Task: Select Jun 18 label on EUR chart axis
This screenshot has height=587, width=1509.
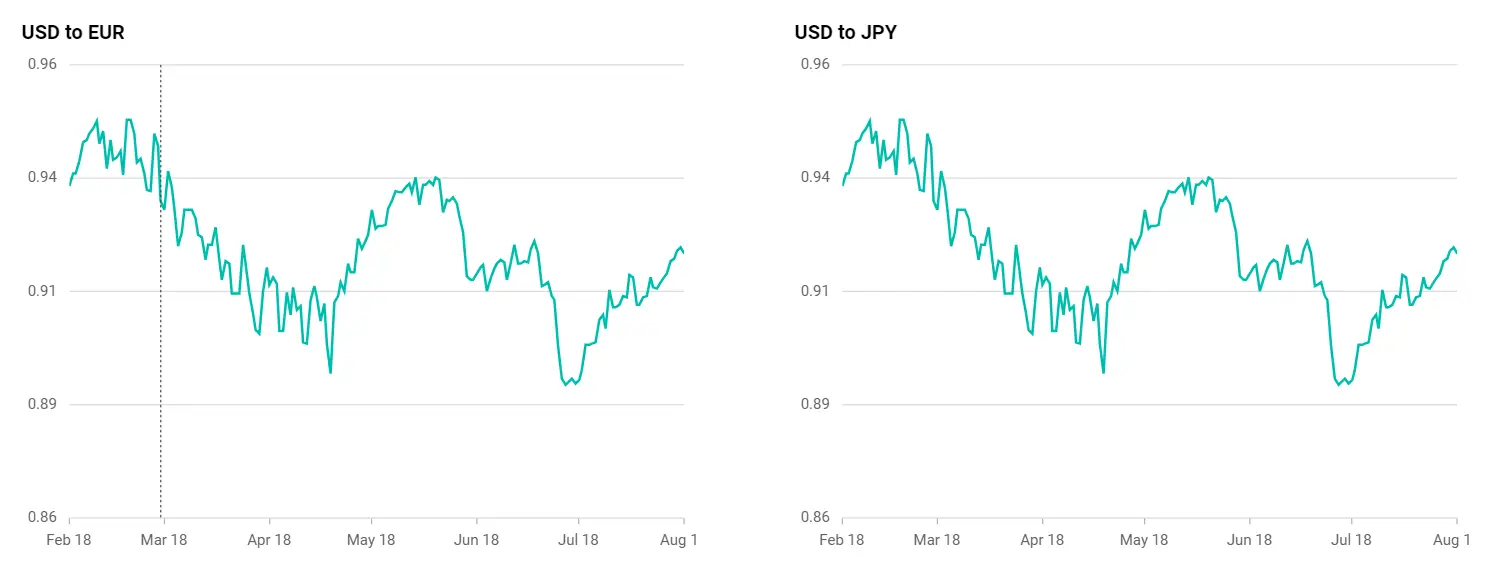Action: [476, 540]
